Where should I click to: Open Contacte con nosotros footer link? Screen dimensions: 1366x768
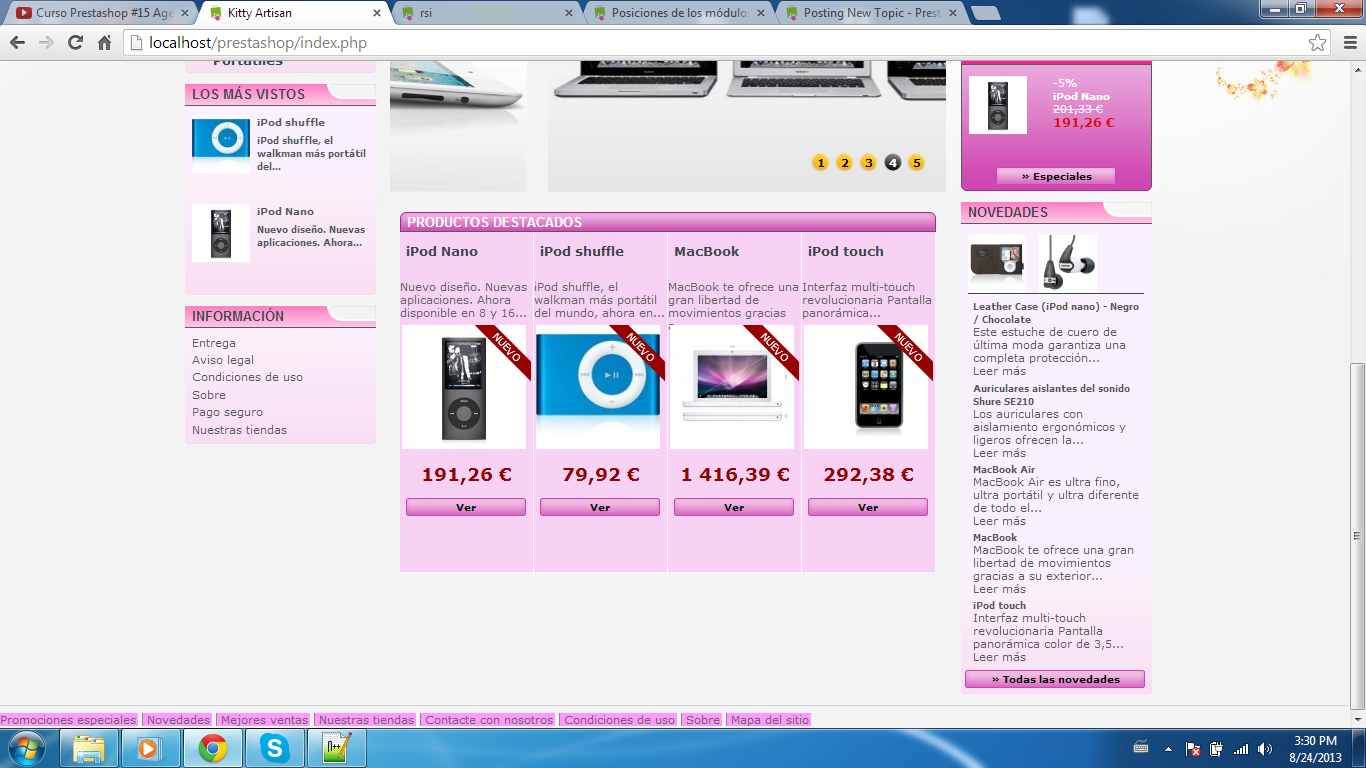click(x=489, y=720)
